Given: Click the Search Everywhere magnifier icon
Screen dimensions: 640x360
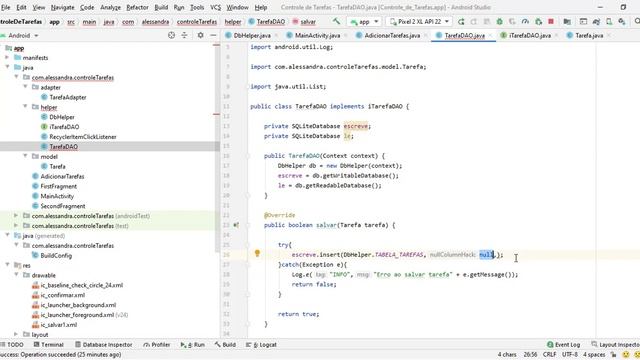Looking at the screenshot, I should point(637,22).
